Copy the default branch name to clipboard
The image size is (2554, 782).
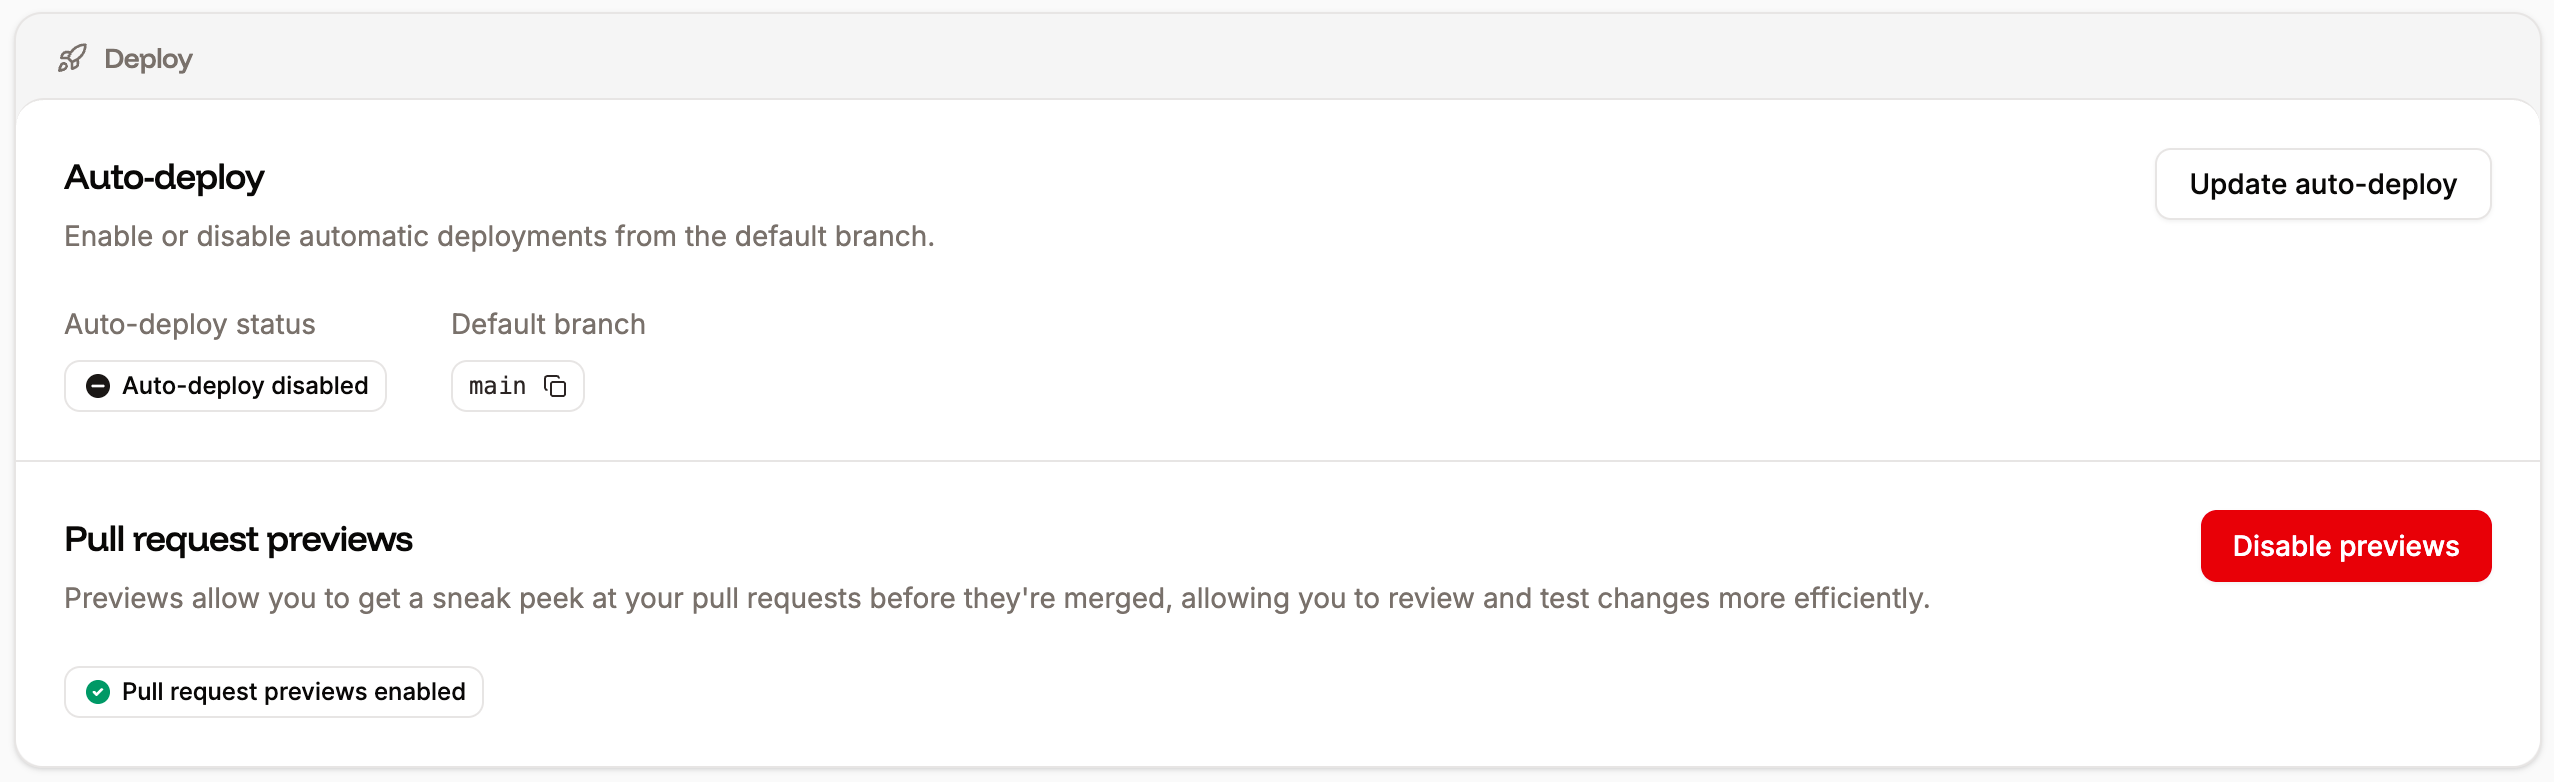[x=556, y=386]
